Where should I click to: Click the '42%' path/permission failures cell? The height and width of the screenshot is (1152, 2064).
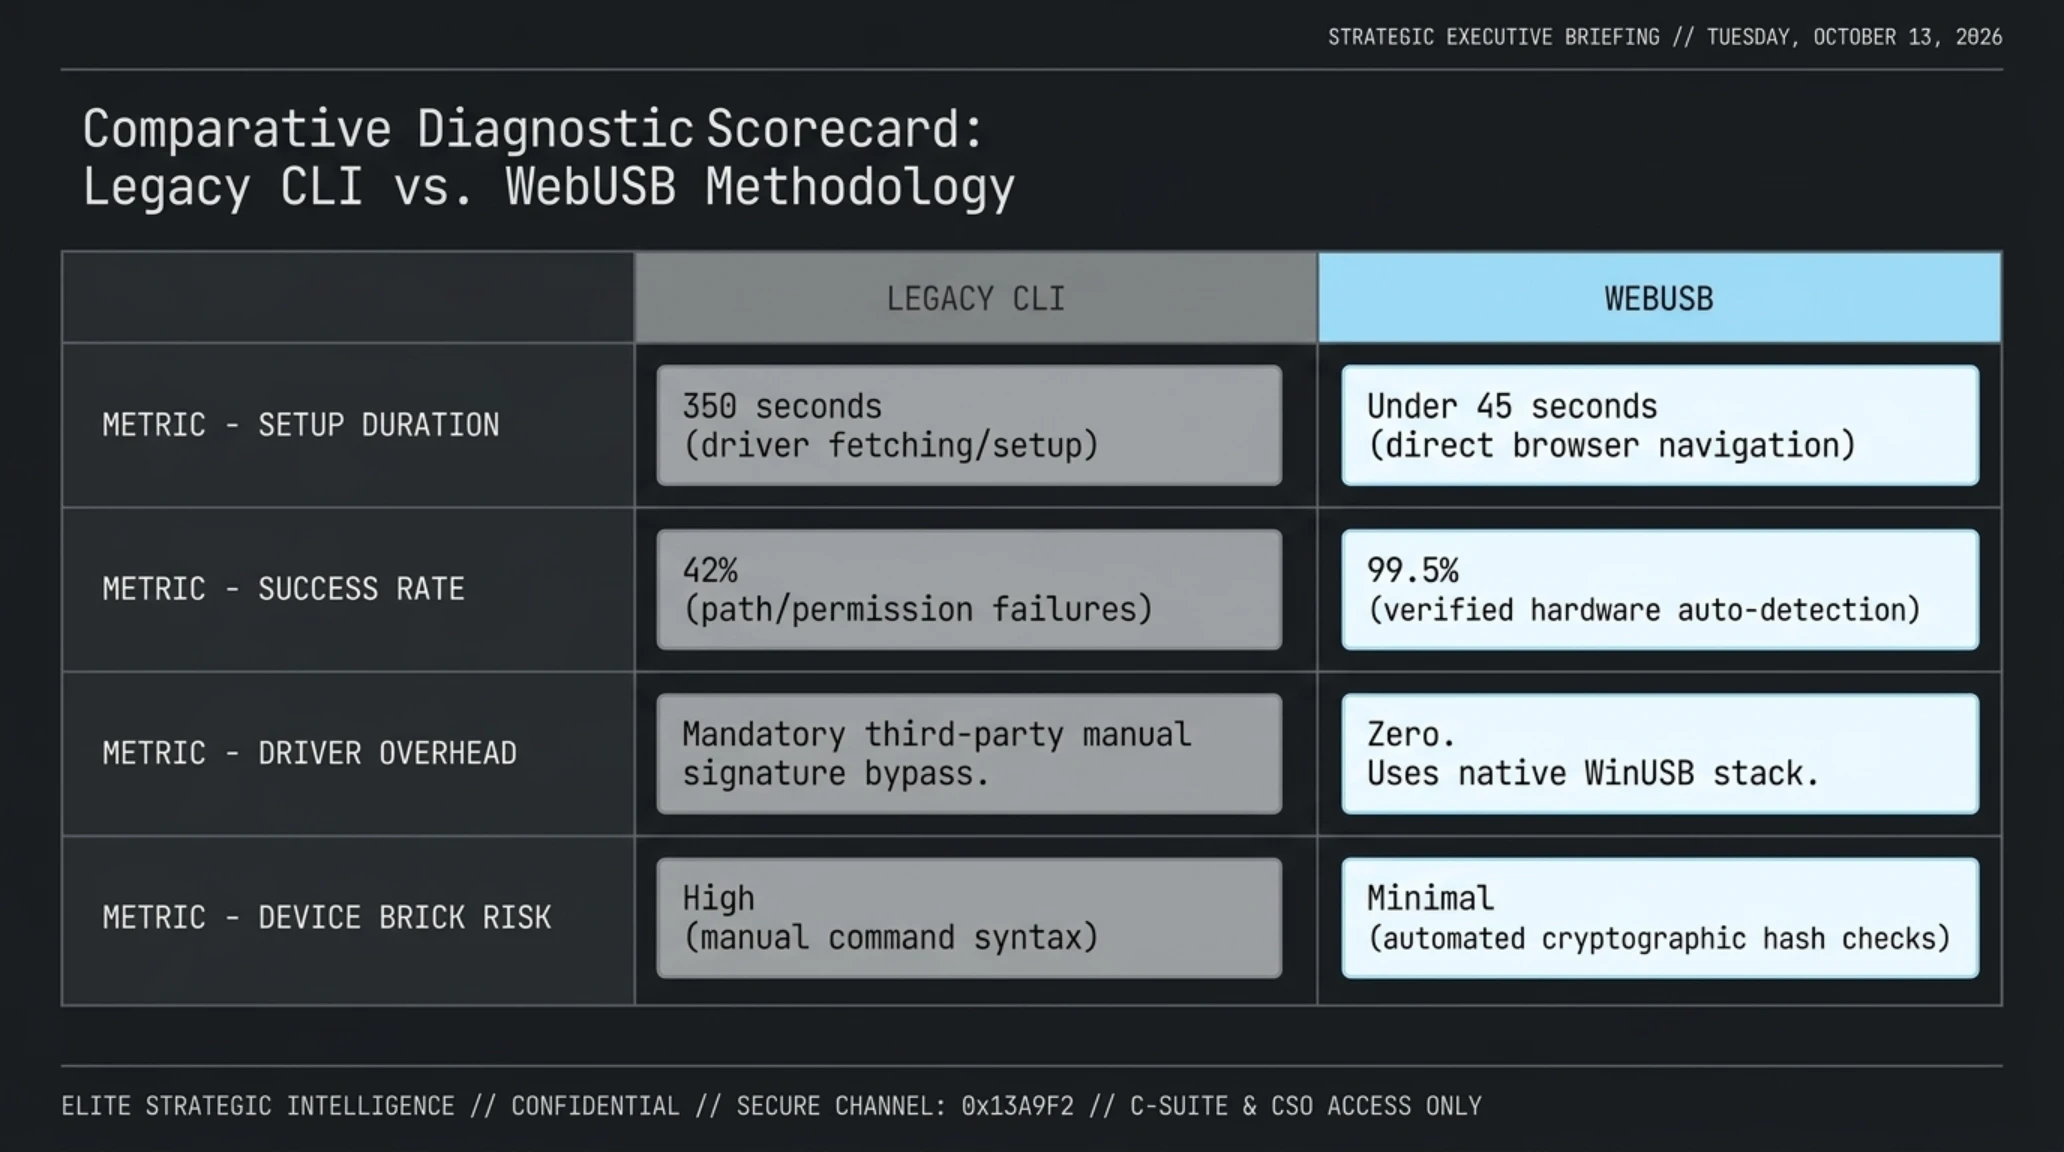click(x=969, y=589)
